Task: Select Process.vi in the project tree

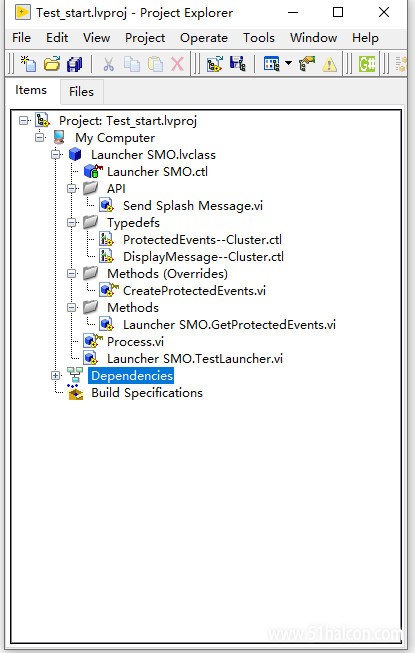Action: [136, 341]
